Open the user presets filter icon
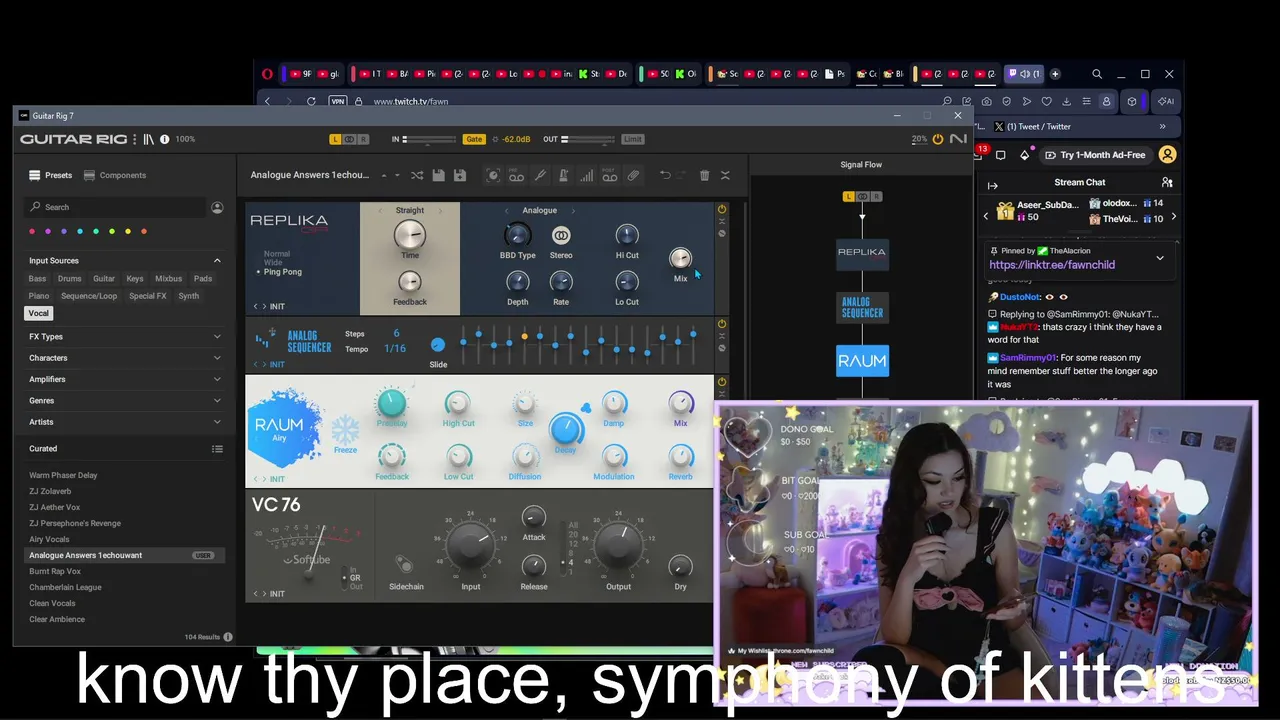Viewport: 1280px width, 720px height. [x=217, y=207]
